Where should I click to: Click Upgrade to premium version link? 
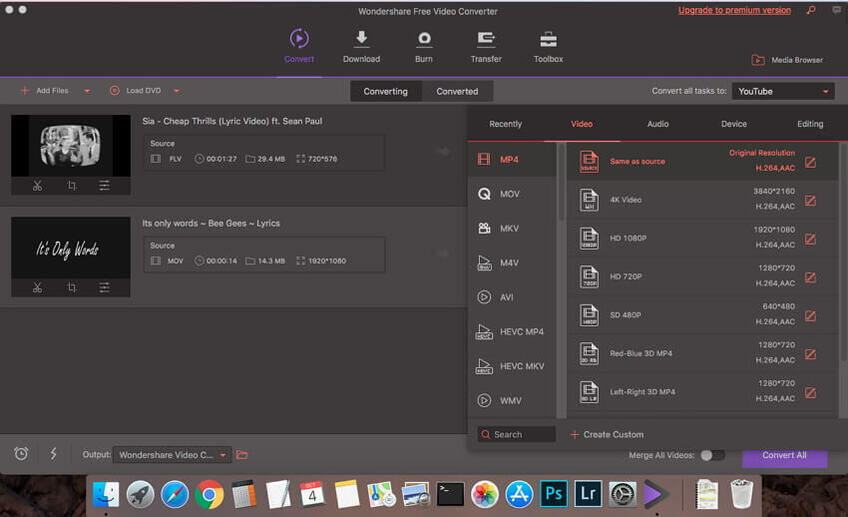point(734,10)
